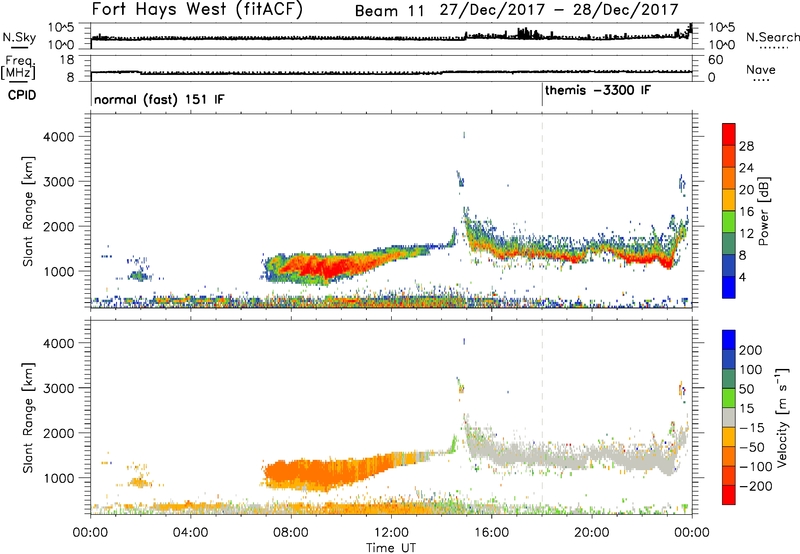Click the dashed CPID change marker in the power panel
Image resolution: width=800 pixels, height=554 pixels.
542,211
